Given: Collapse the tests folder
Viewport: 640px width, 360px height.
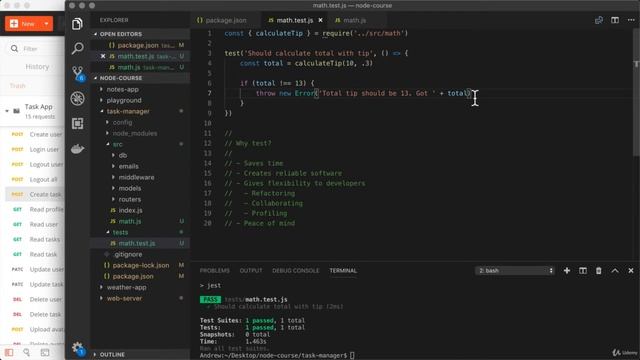Looking at the screenshot, I should (x=120, y=232).
